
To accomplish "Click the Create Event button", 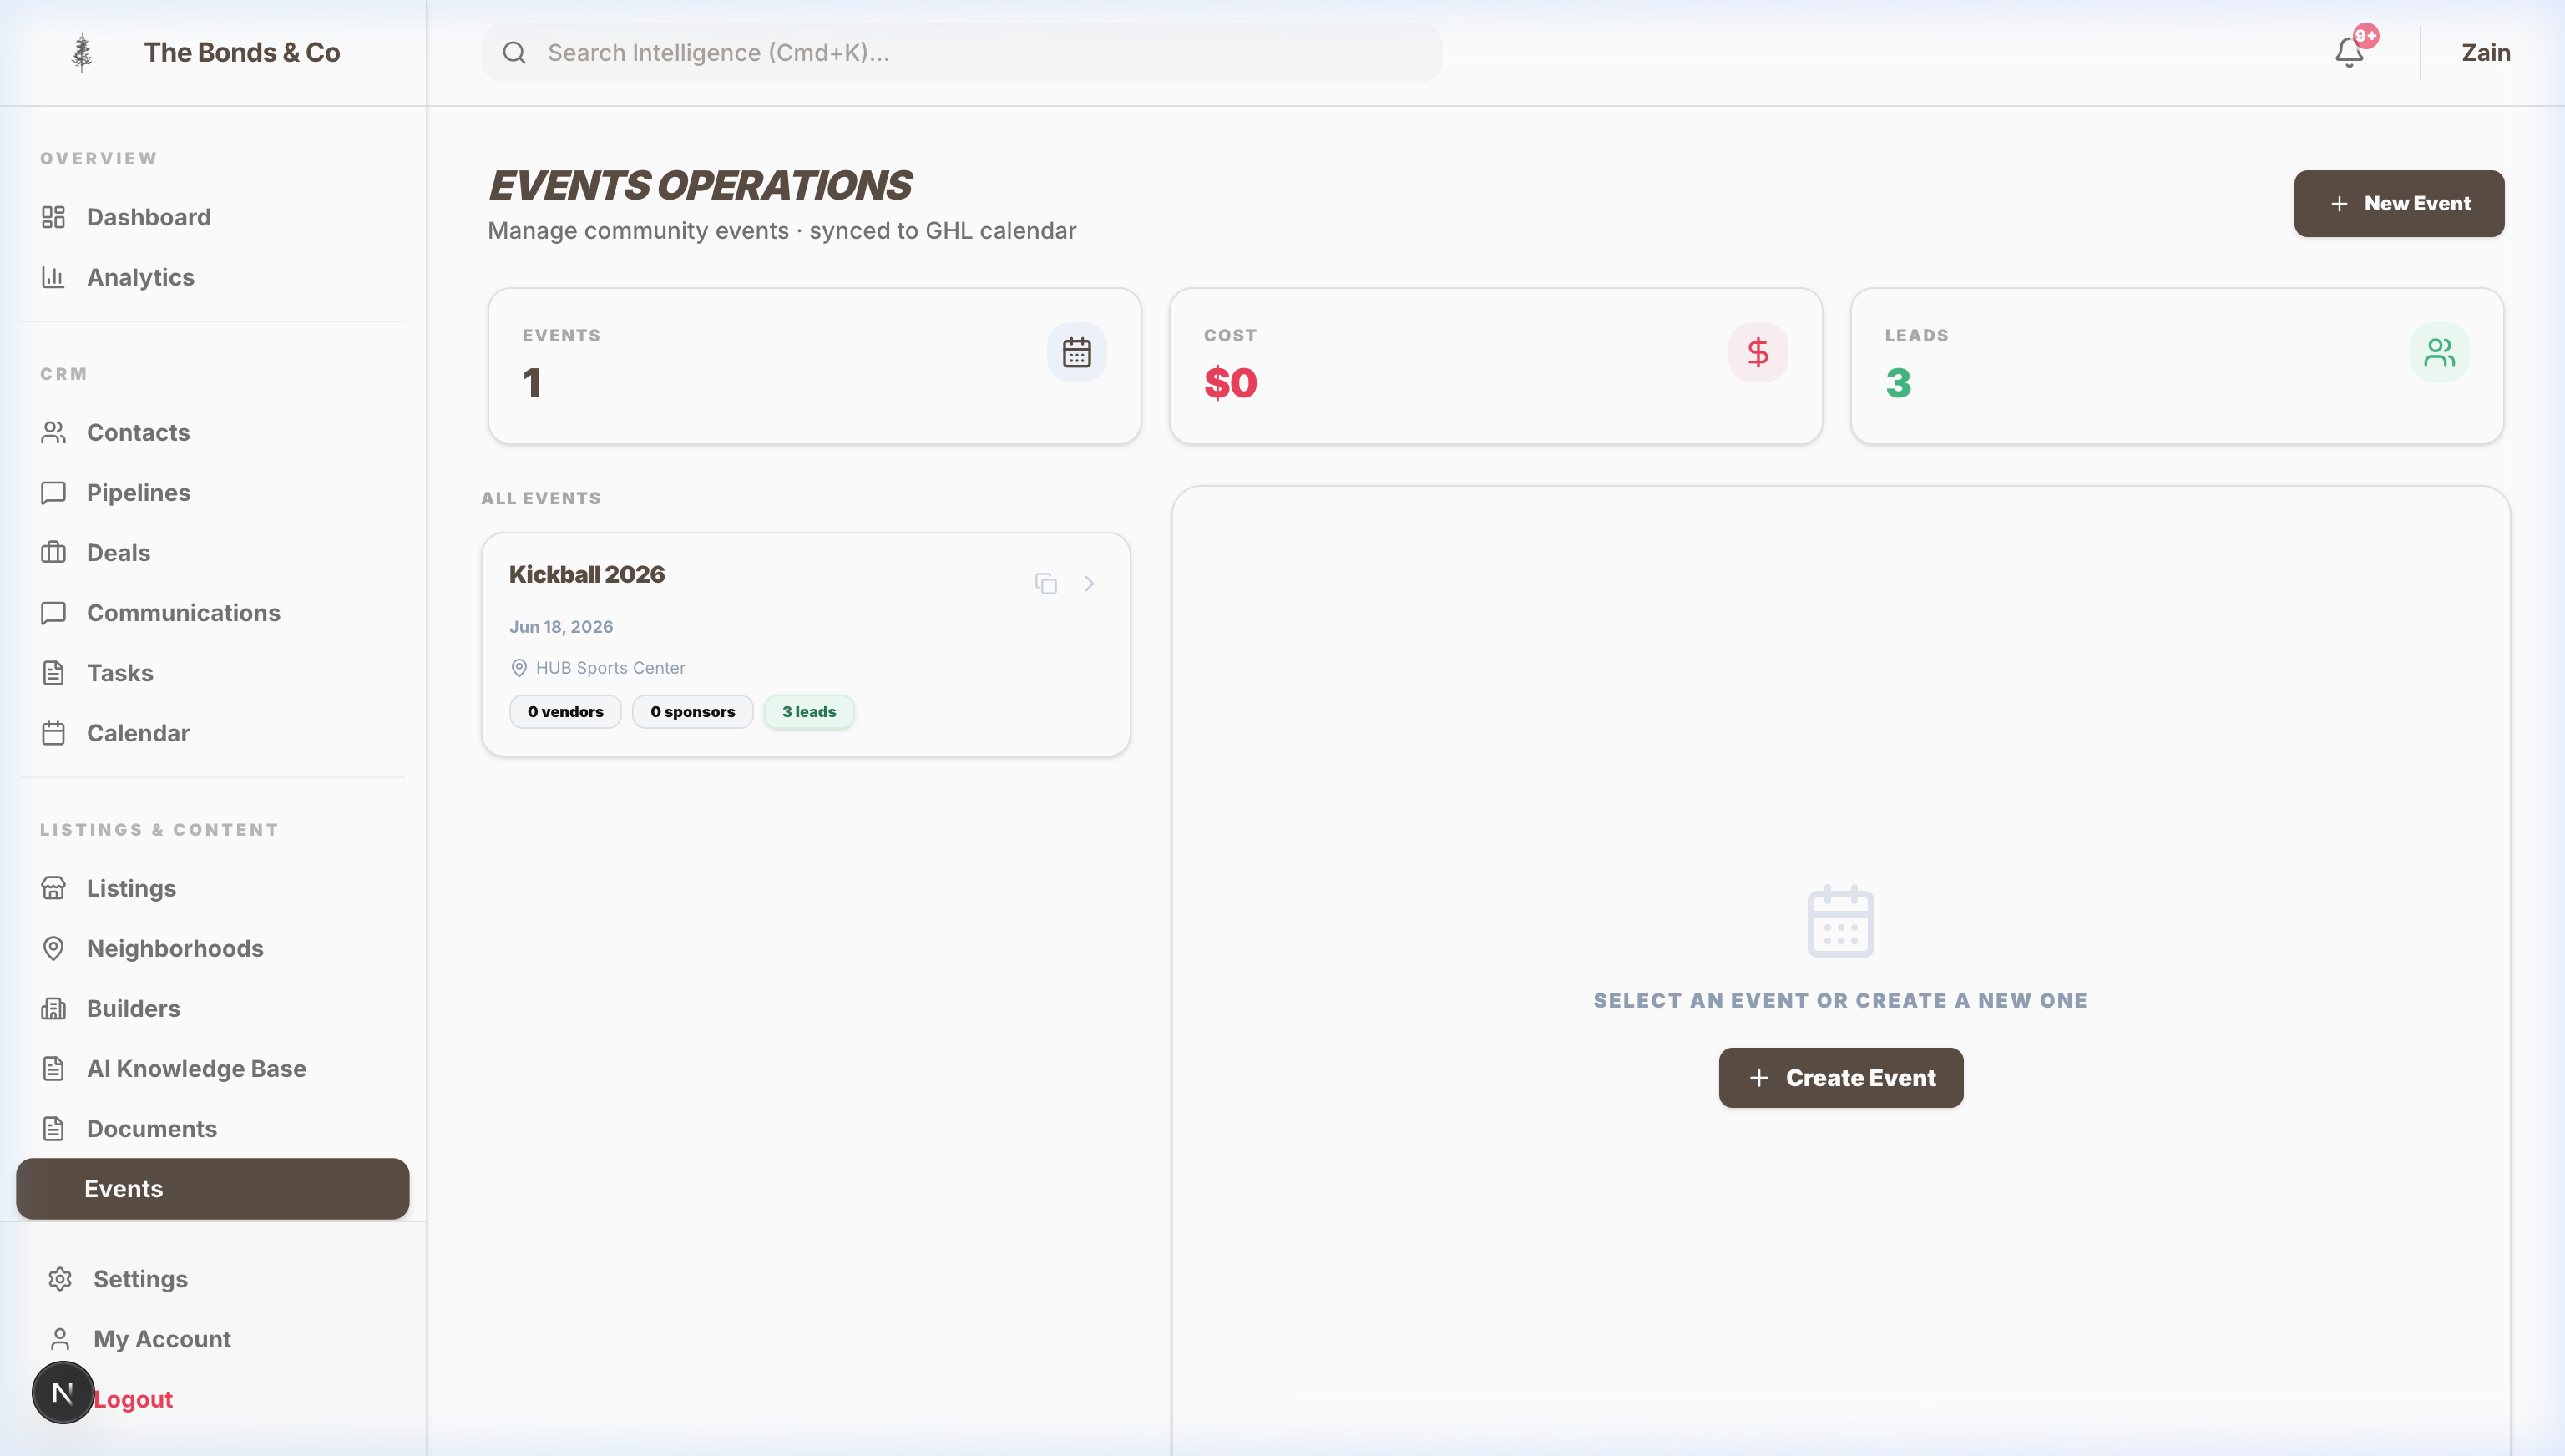I will [1840, 1077].
